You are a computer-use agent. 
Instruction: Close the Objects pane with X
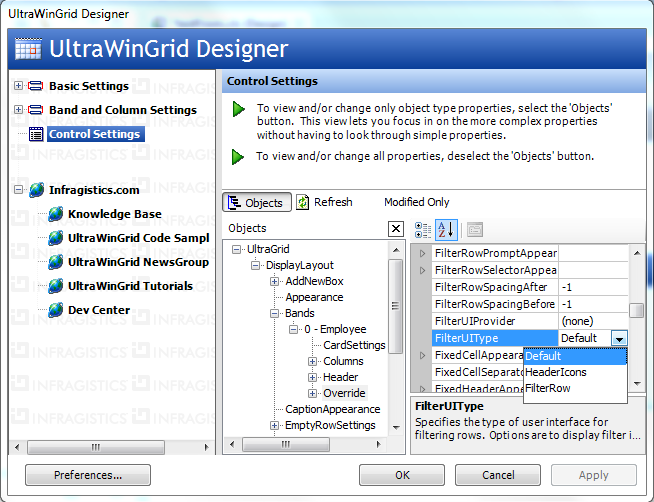tap(396, 229)
